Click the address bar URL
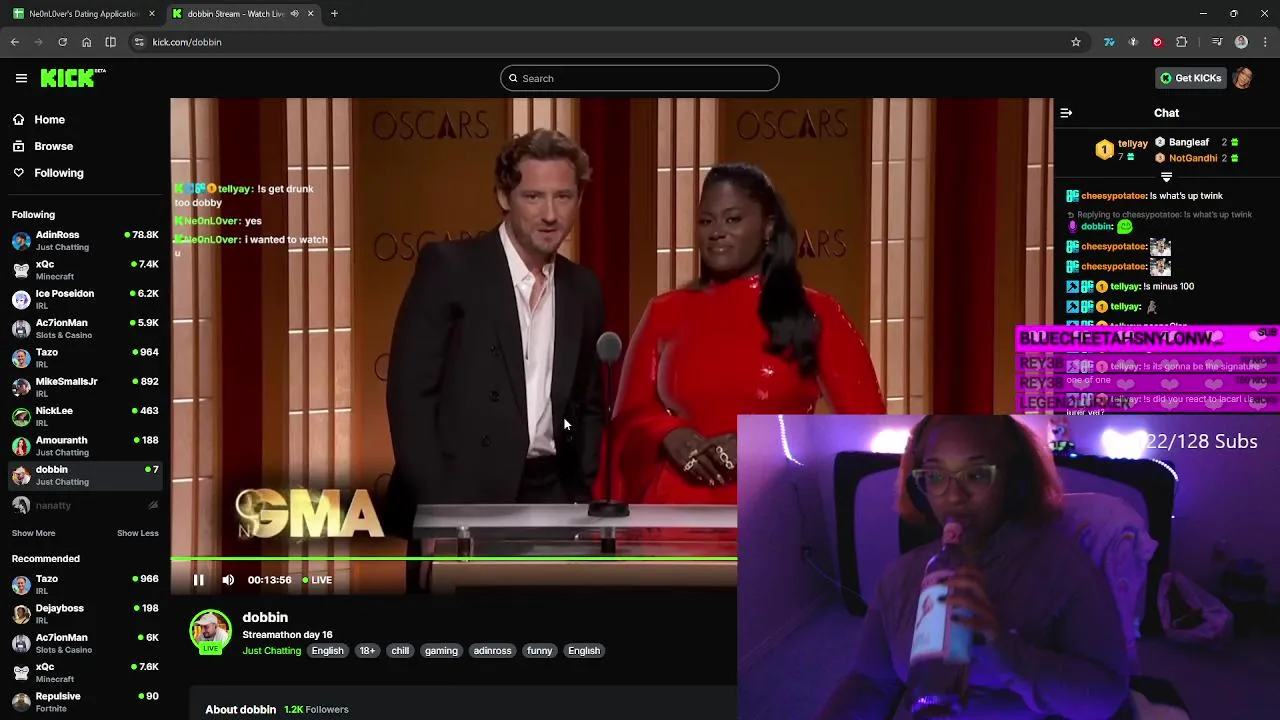 point(187,42)
